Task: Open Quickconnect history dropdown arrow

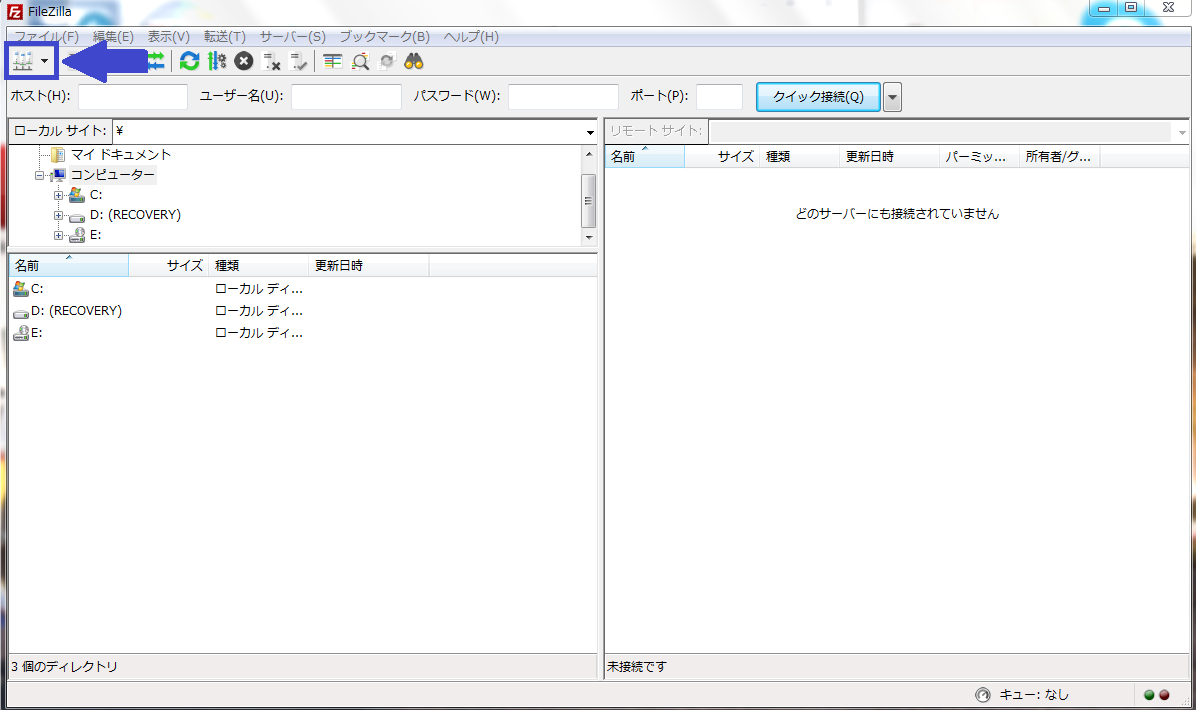Action: [892, 97]
